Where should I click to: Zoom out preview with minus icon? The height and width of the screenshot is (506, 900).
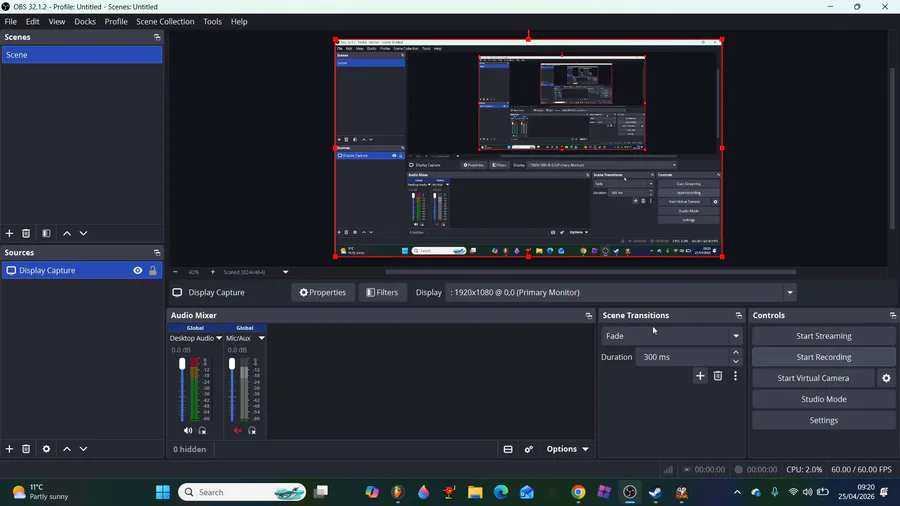coord(176,272)
